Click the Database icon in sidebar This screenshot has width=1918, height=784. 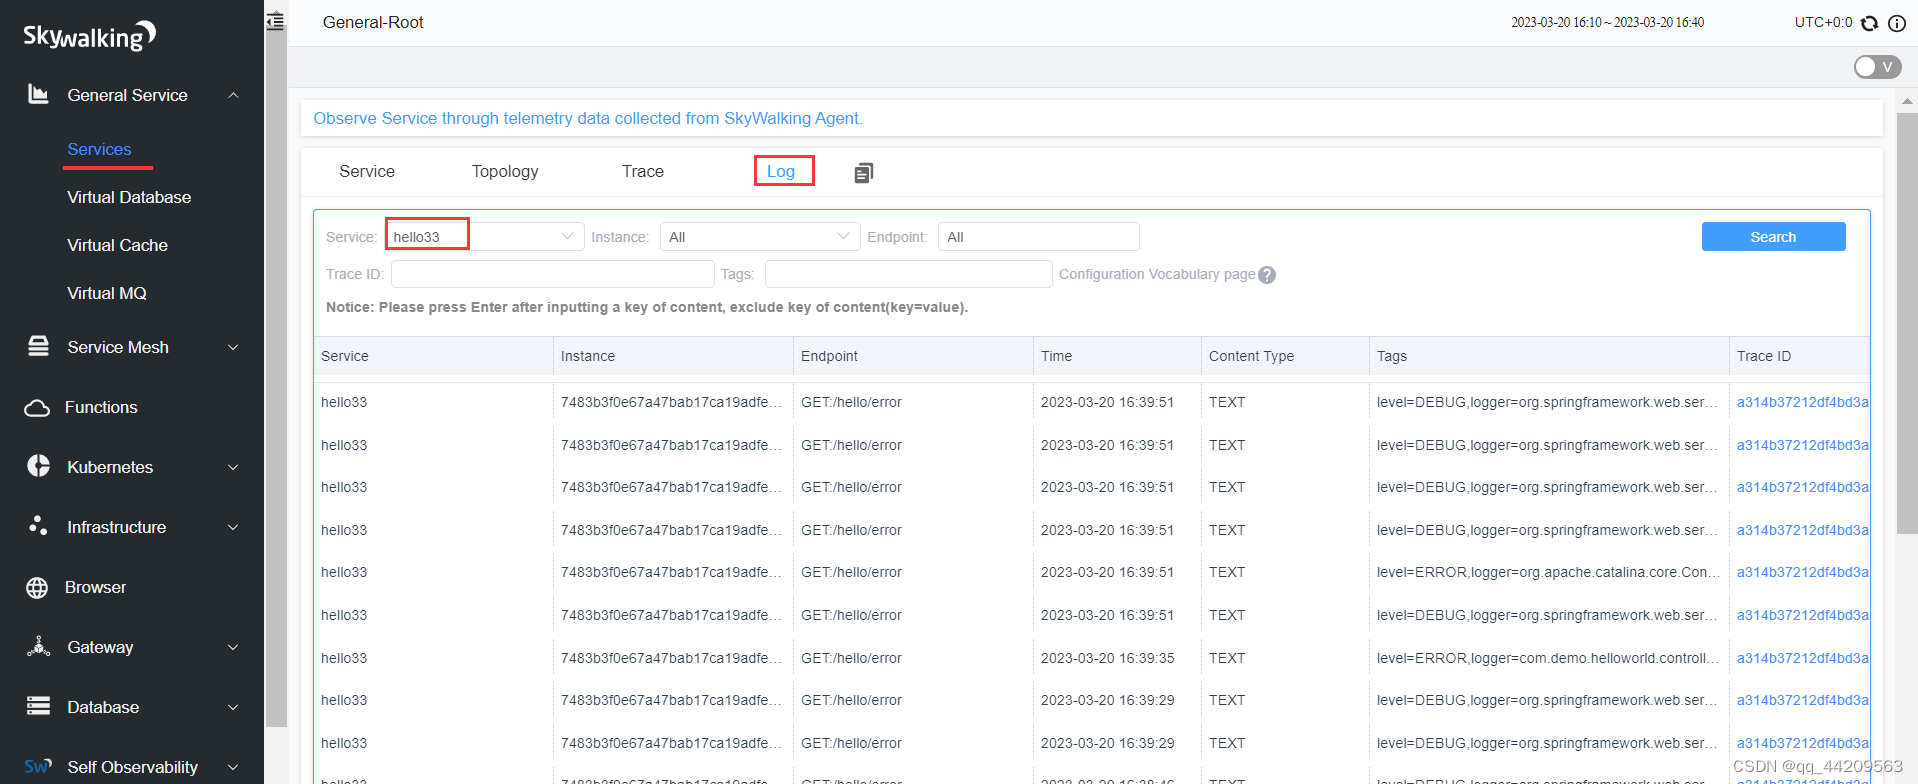pyautogui.click(x=38, y=707)
